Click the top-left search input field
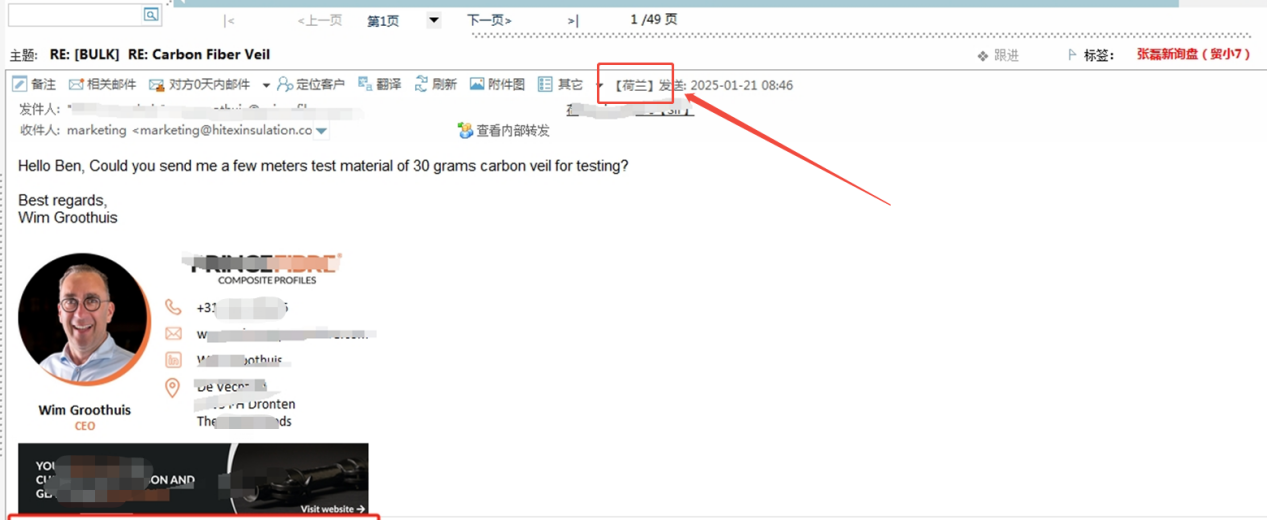The width and height of the screenshot is (1267, 520). 75,14
